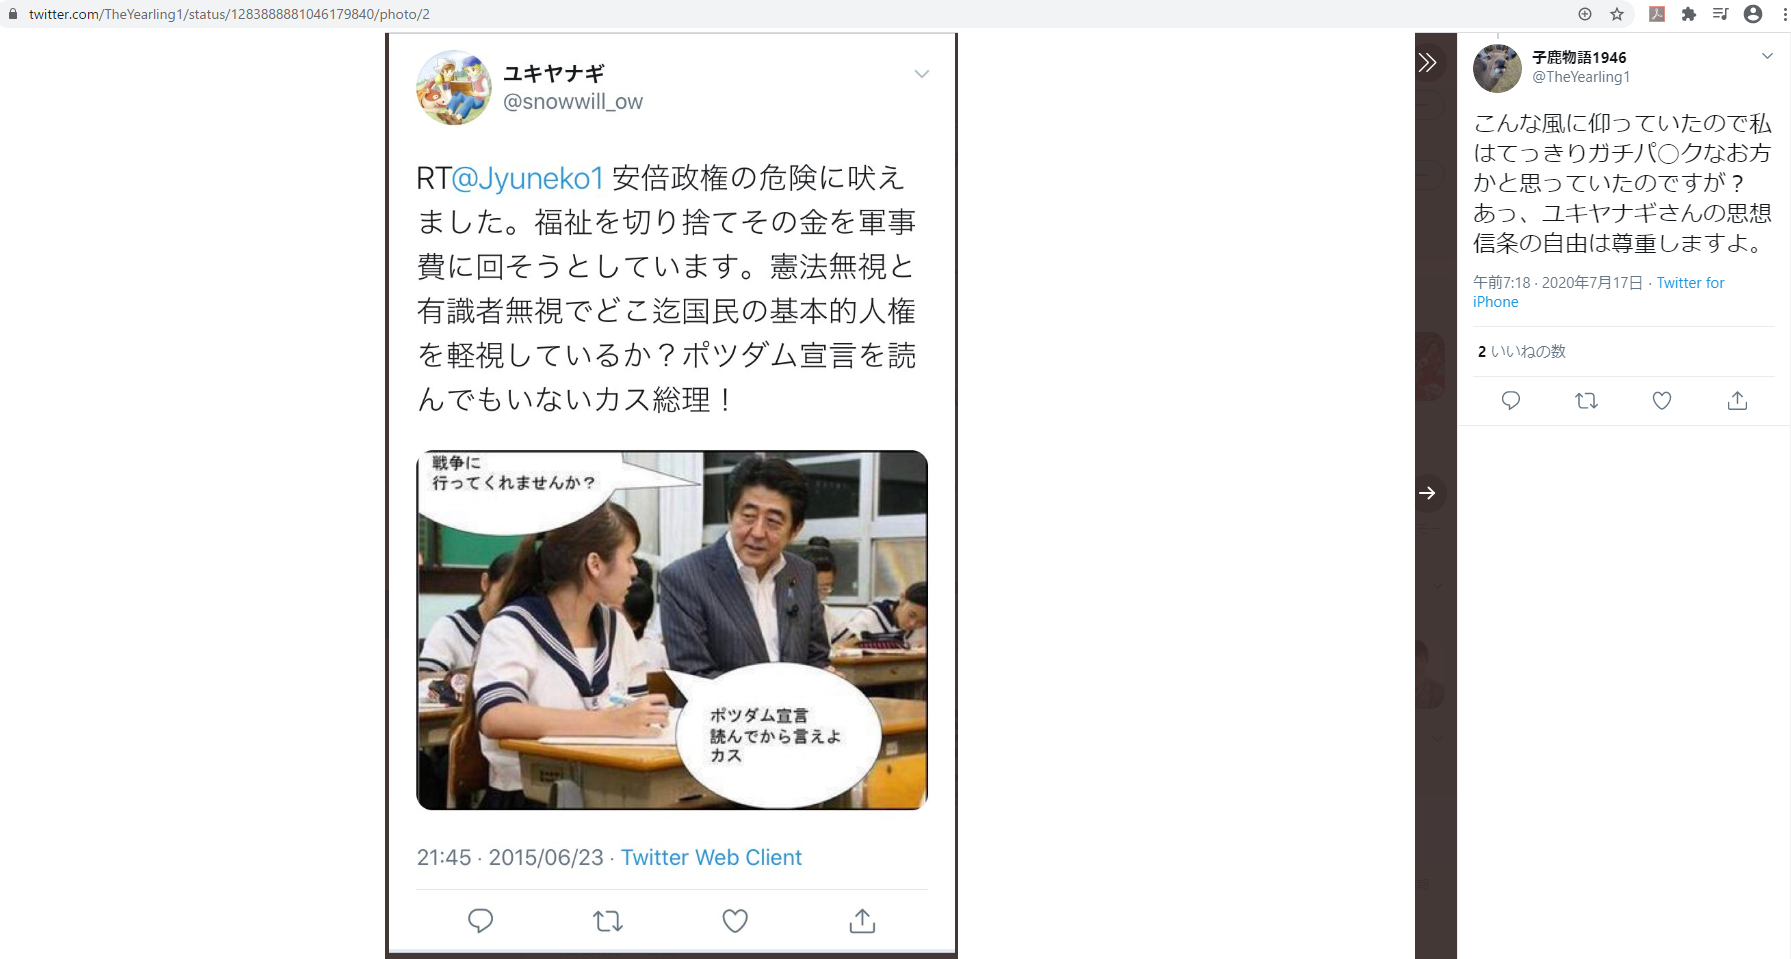The width and height of the screenshot is (1791, 959).
Task: Click the PDF extension icon in the toolbar
Action: (x=1657, y=14)
